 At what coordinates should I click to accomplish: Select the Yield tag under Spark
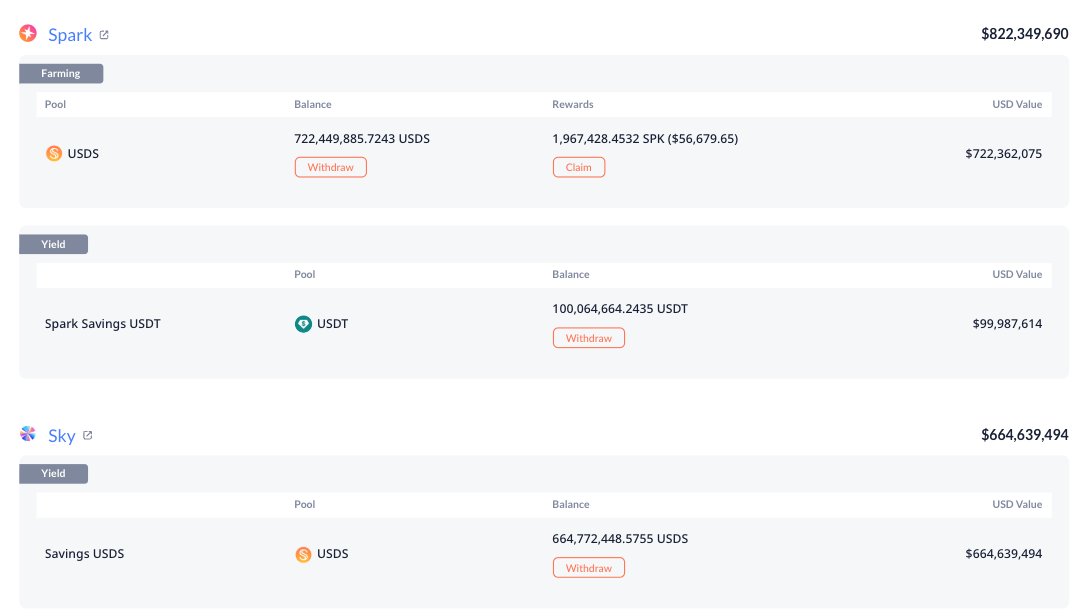53,244
